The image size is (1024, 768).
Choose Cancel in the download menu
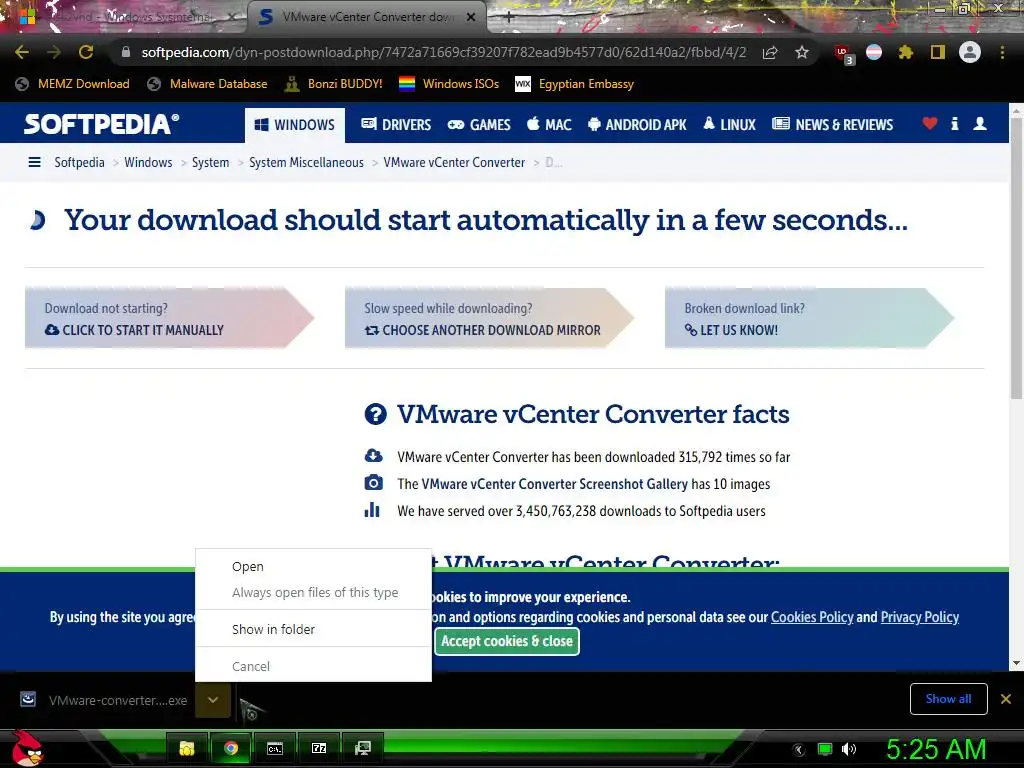(x=313, y=666)
